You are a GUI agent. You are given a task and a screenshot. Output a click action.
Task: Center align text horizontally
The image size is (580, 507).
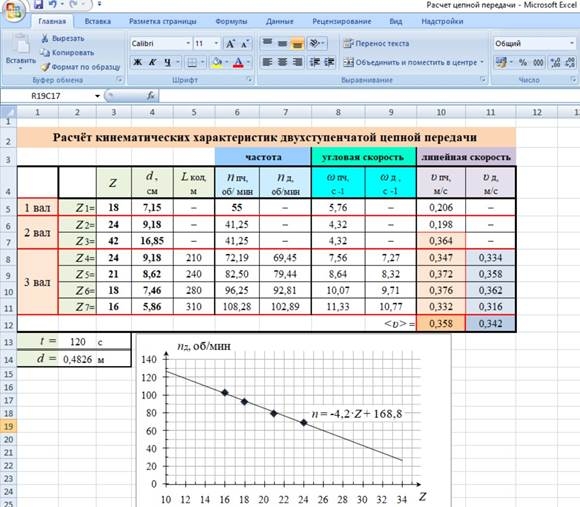[x=282, y=62]
